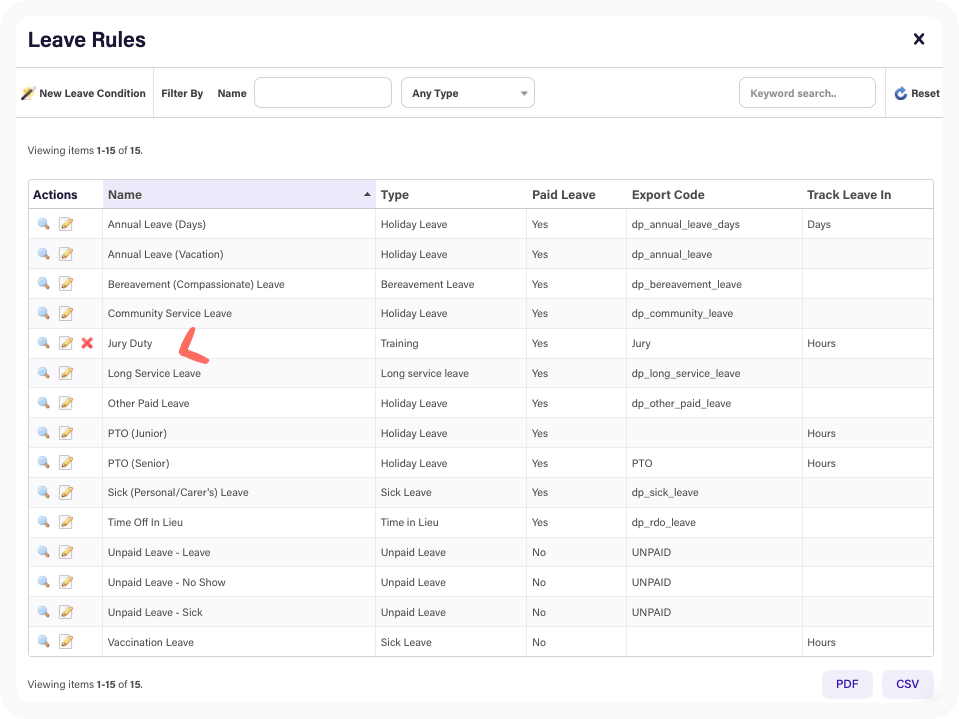Click the Days value in Track Leave In

(x=818, y=224)
